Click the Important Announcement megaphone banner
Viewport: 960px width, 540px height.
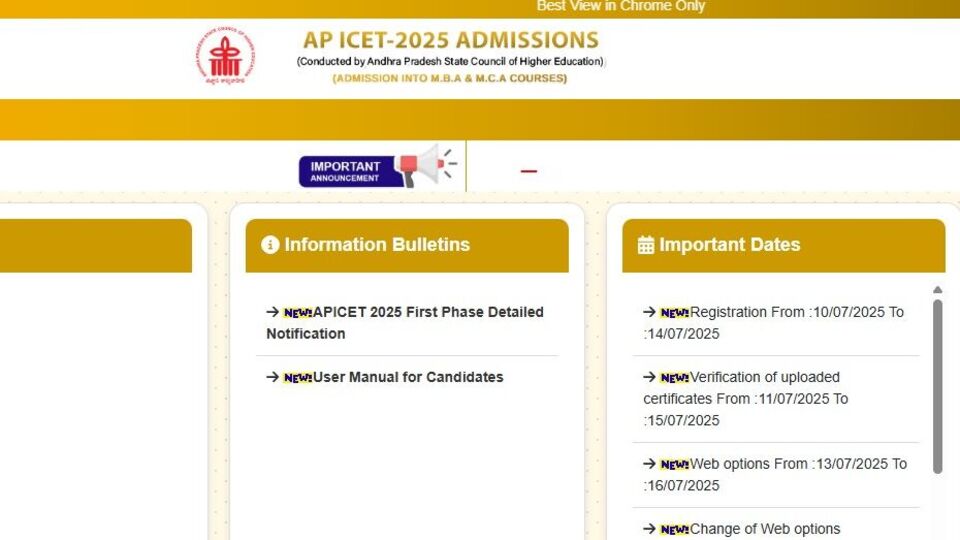378,167
